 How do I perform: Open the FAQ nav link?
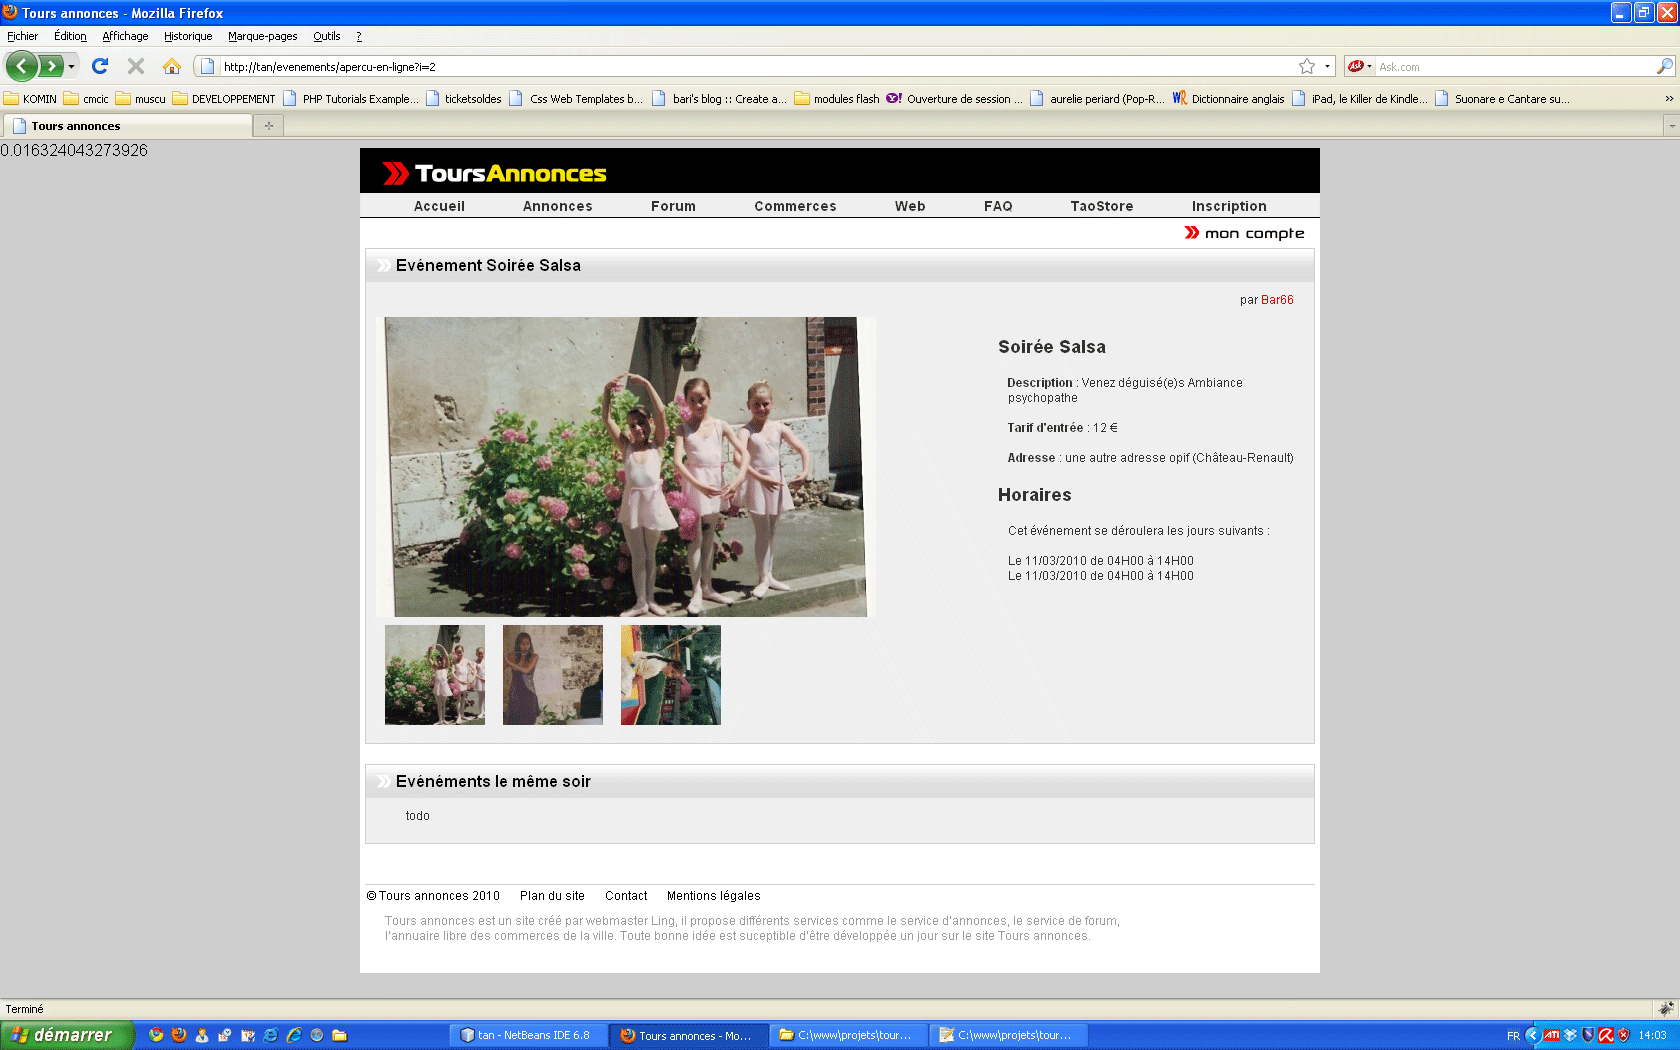(998, 206)
